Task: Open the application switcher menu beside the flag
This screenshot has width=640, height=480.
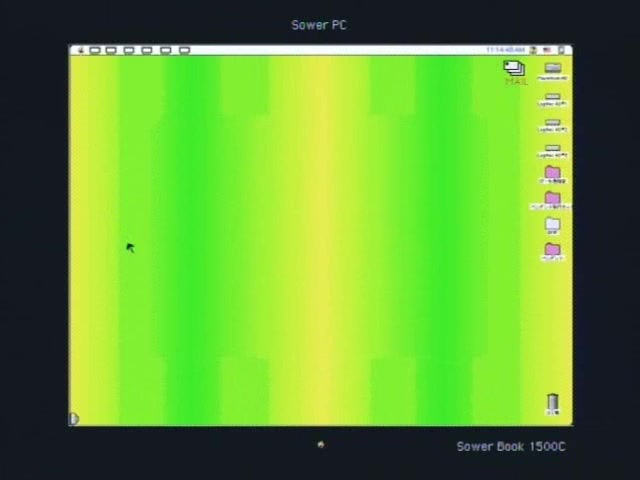Action: tap(563, 50)
